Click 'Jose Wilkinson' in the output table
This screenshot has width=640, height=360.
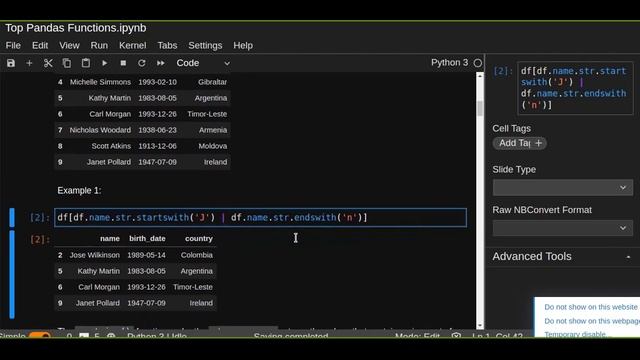95,255
